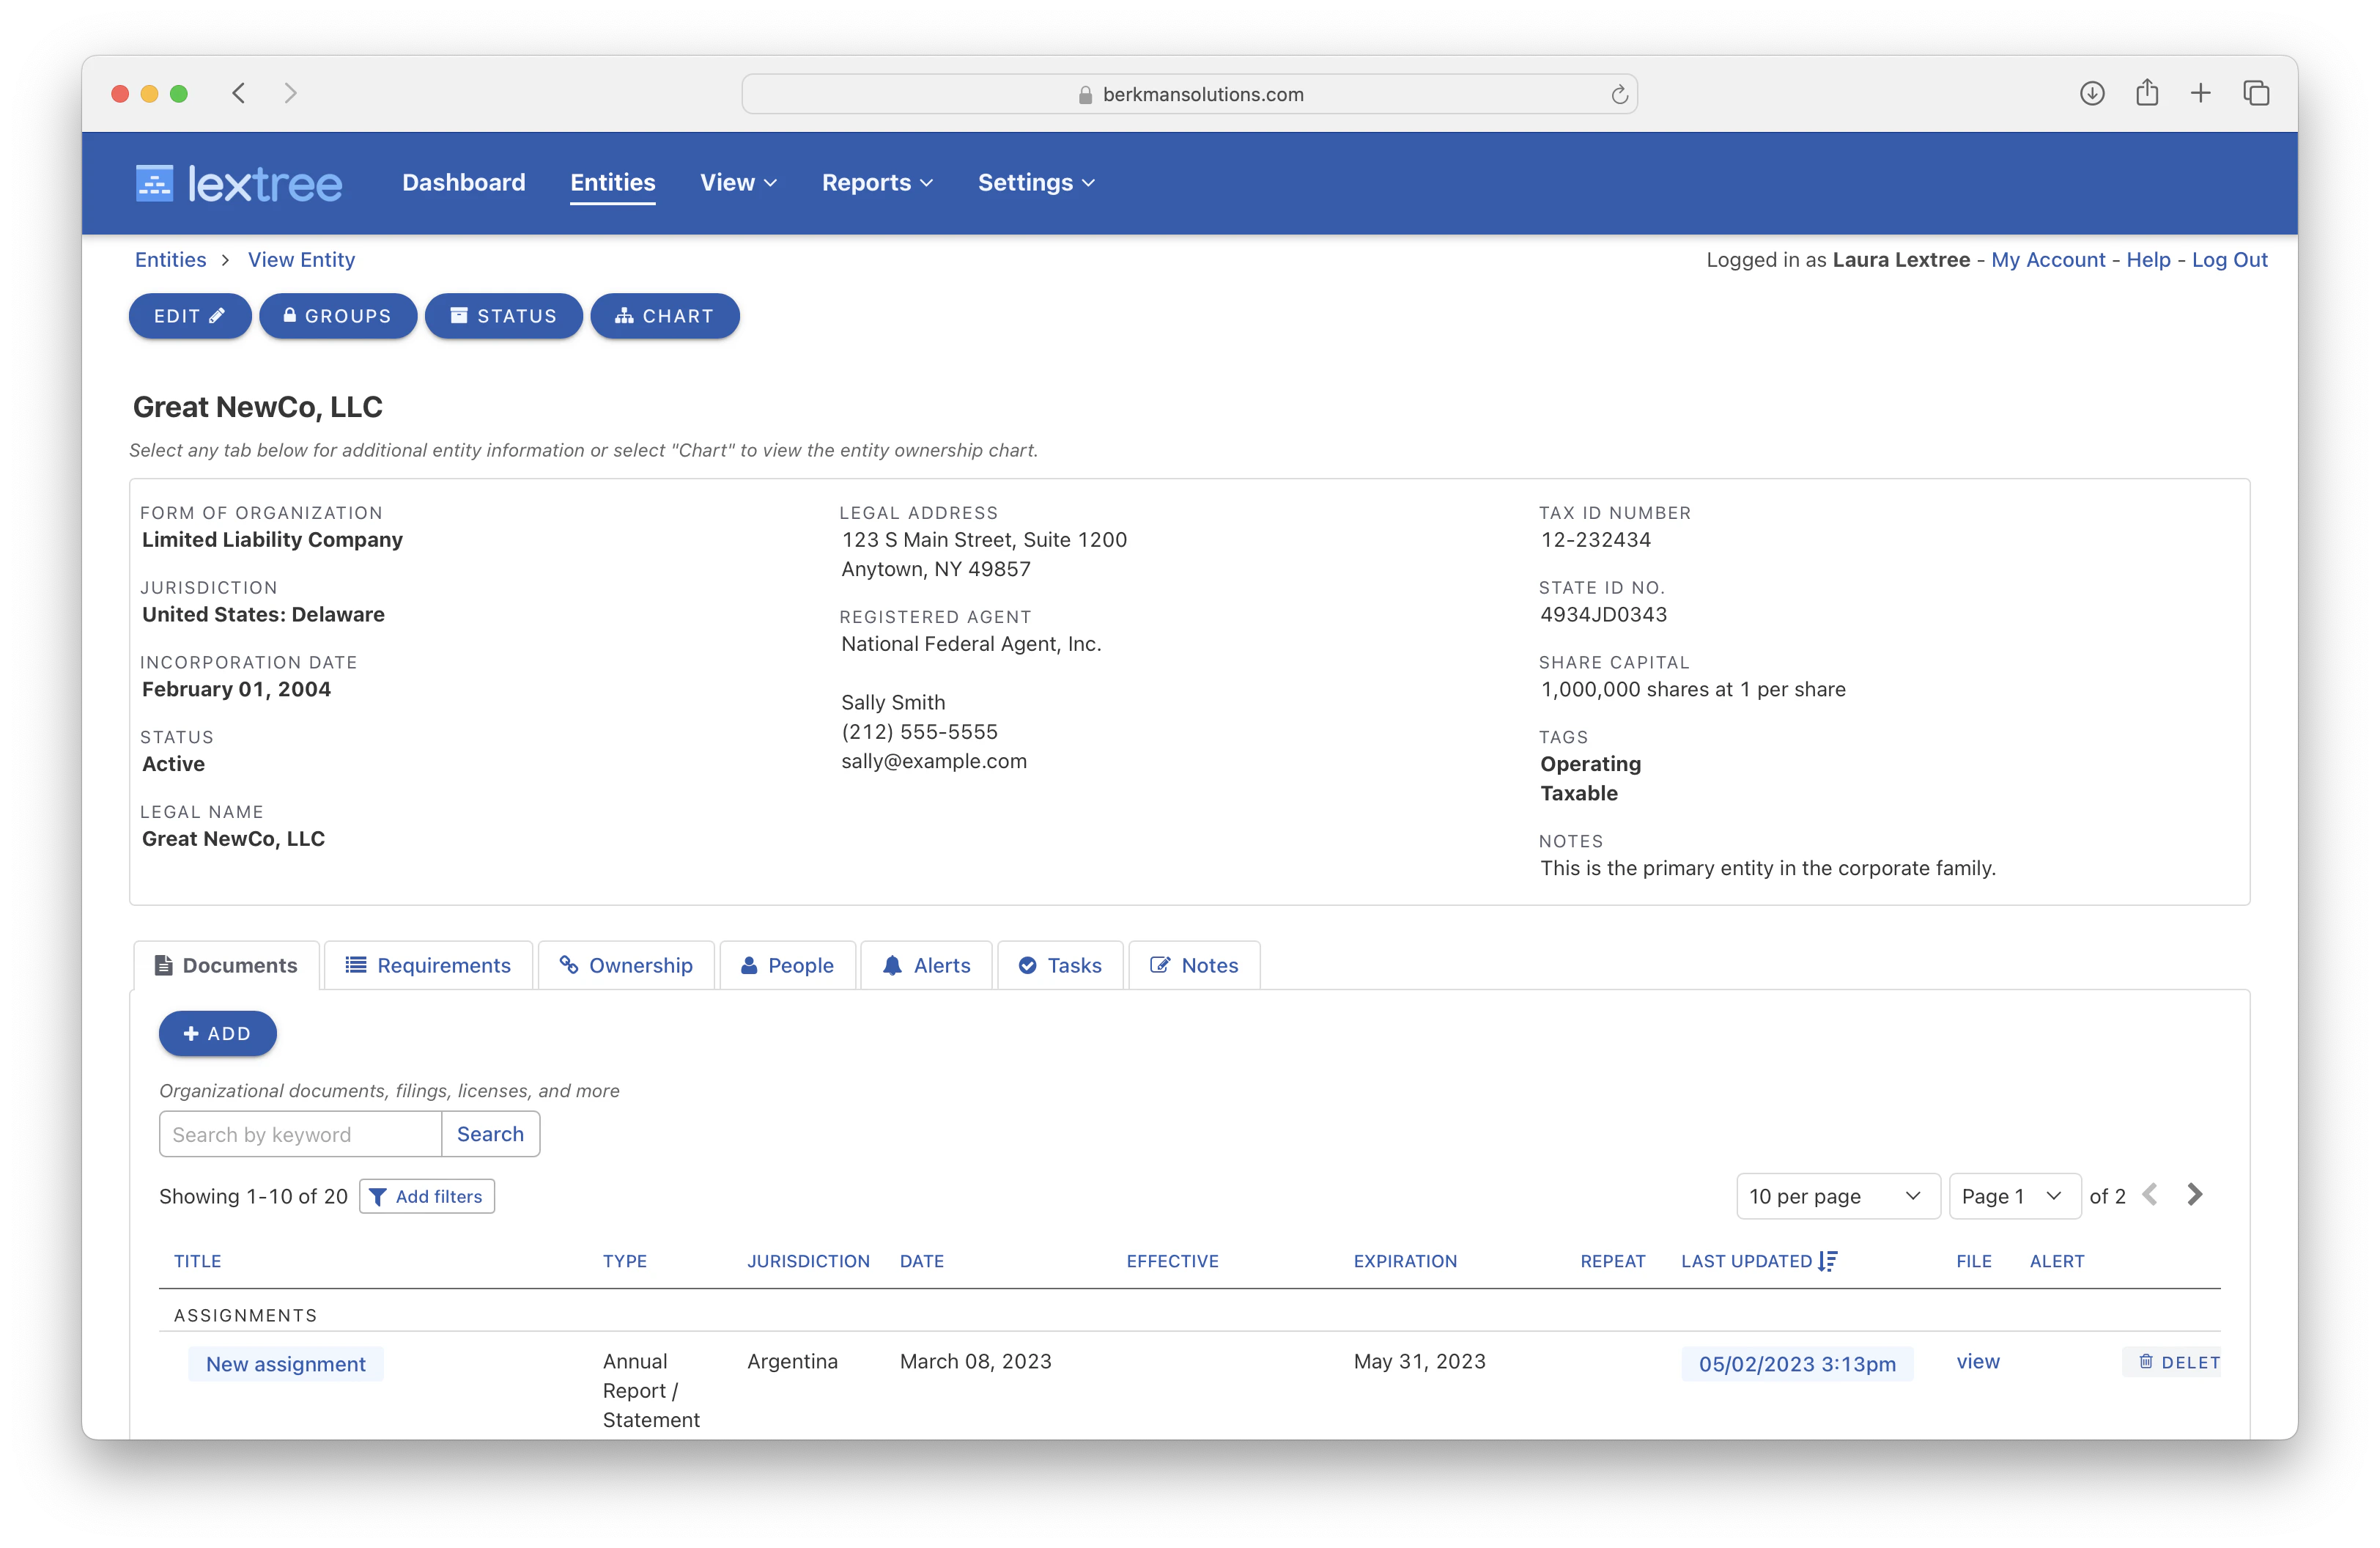Image resolution: width=2380 pixels, height=1548 pixels.
Task: Open the Page 1 selector
Action: point(2013,1196)
